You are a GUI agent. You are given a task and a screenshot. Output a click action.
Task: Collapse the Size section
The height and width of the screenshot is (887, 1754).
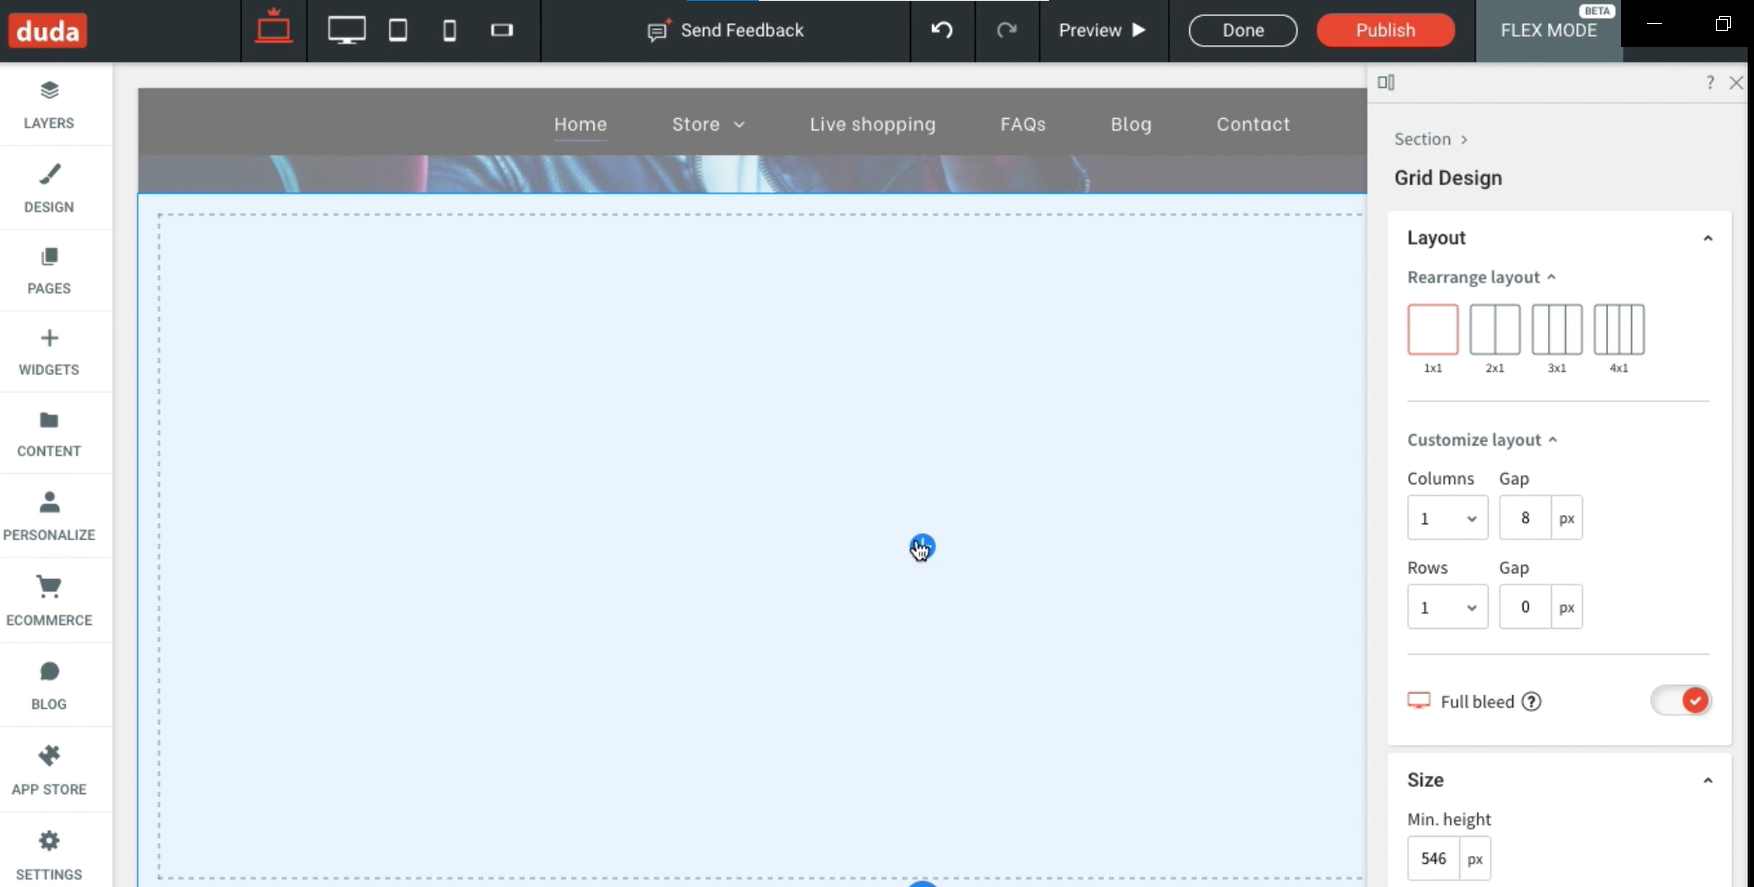tap(1707, 780)
